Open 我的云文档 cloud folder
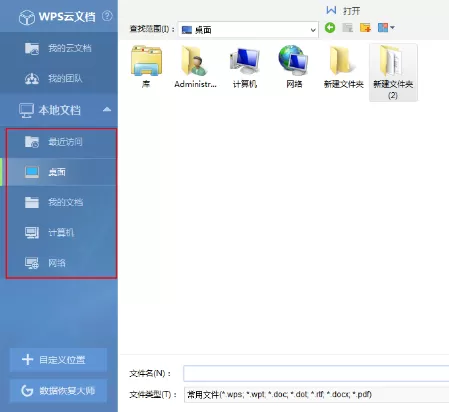449x412 pixels. (59, 48)
